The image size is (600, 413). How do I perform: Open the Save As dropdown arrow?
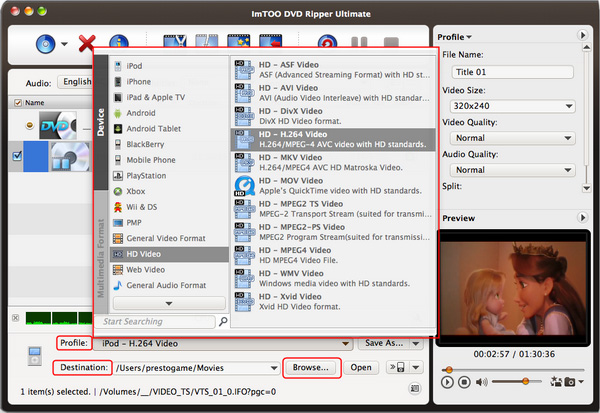416,344
